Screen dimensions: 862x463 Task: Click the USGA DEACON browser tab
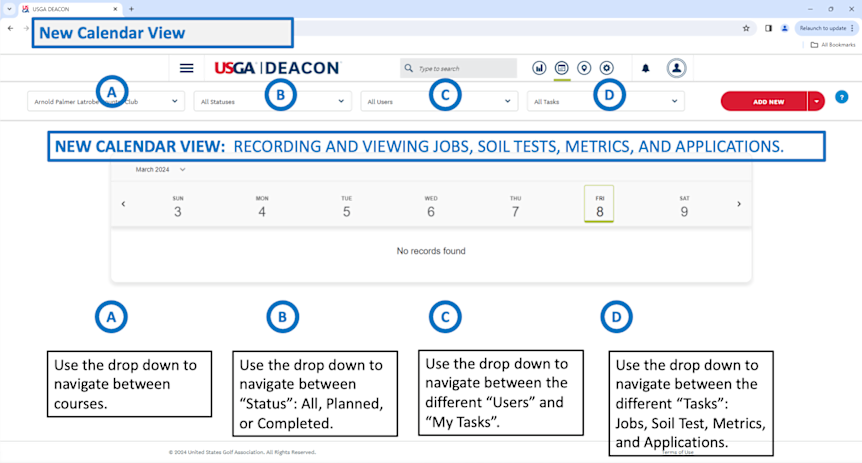(69, 9)
